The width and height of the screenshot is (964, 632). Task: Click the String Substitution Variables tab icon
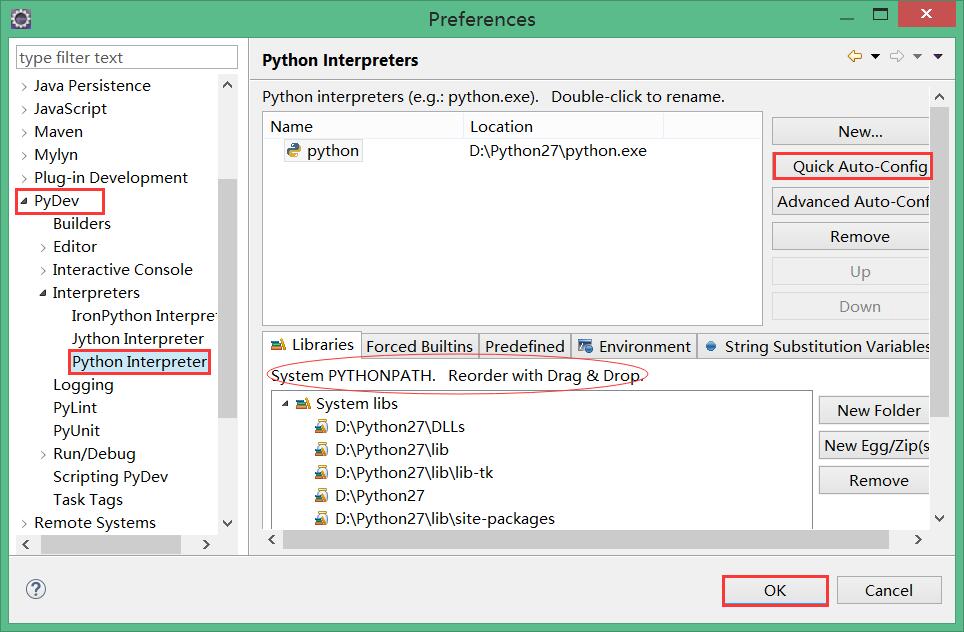711,346
